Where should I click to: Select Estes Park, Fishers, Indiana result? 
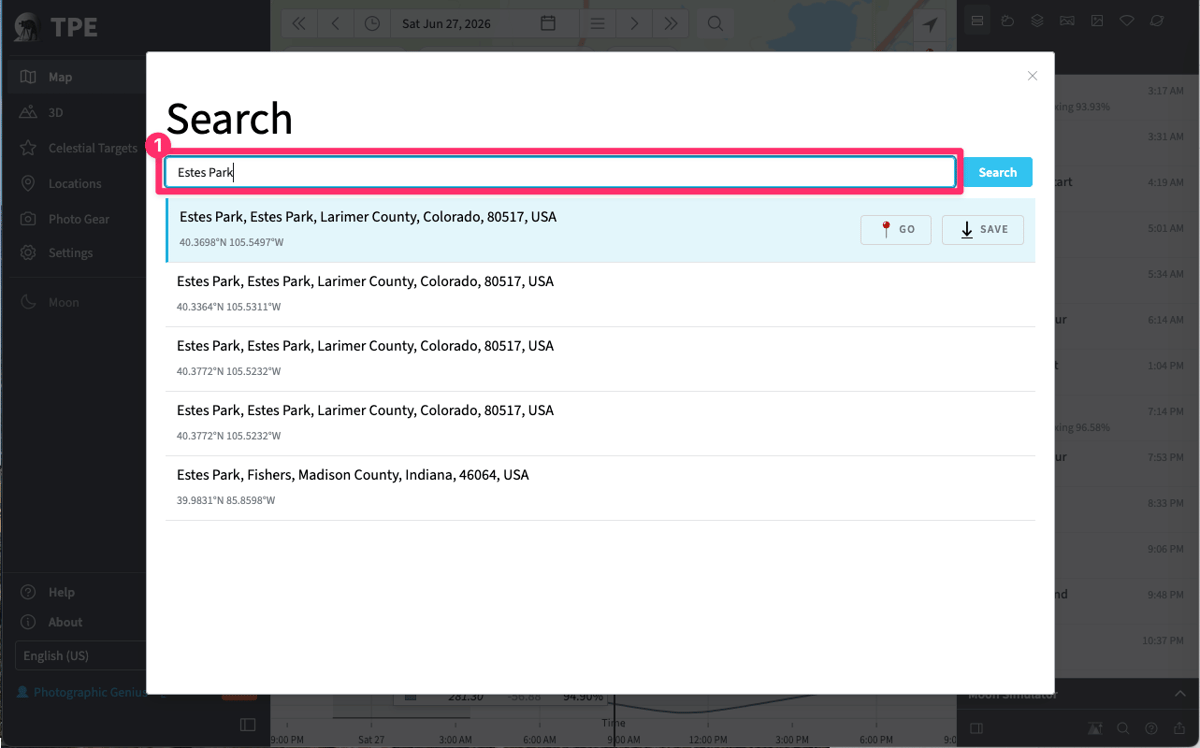pyautogui.click(x=600, y=488)
